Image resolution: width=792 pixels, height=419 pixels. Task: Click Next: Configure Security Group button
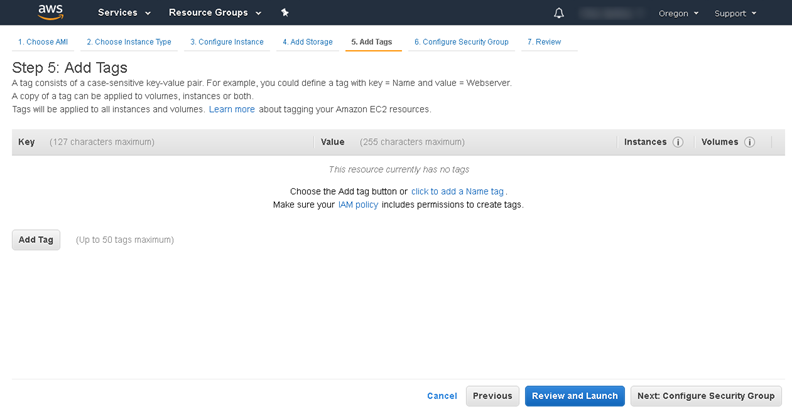pos(705,396)
